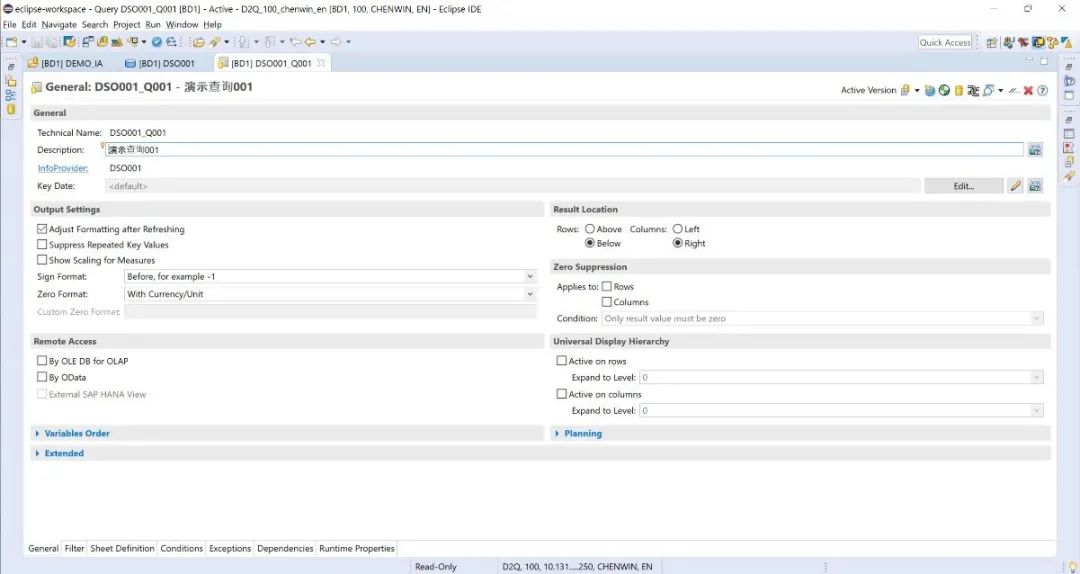Open the Exceptions tab
This screenshot has width=1080, height=574.
pos(230,549)
